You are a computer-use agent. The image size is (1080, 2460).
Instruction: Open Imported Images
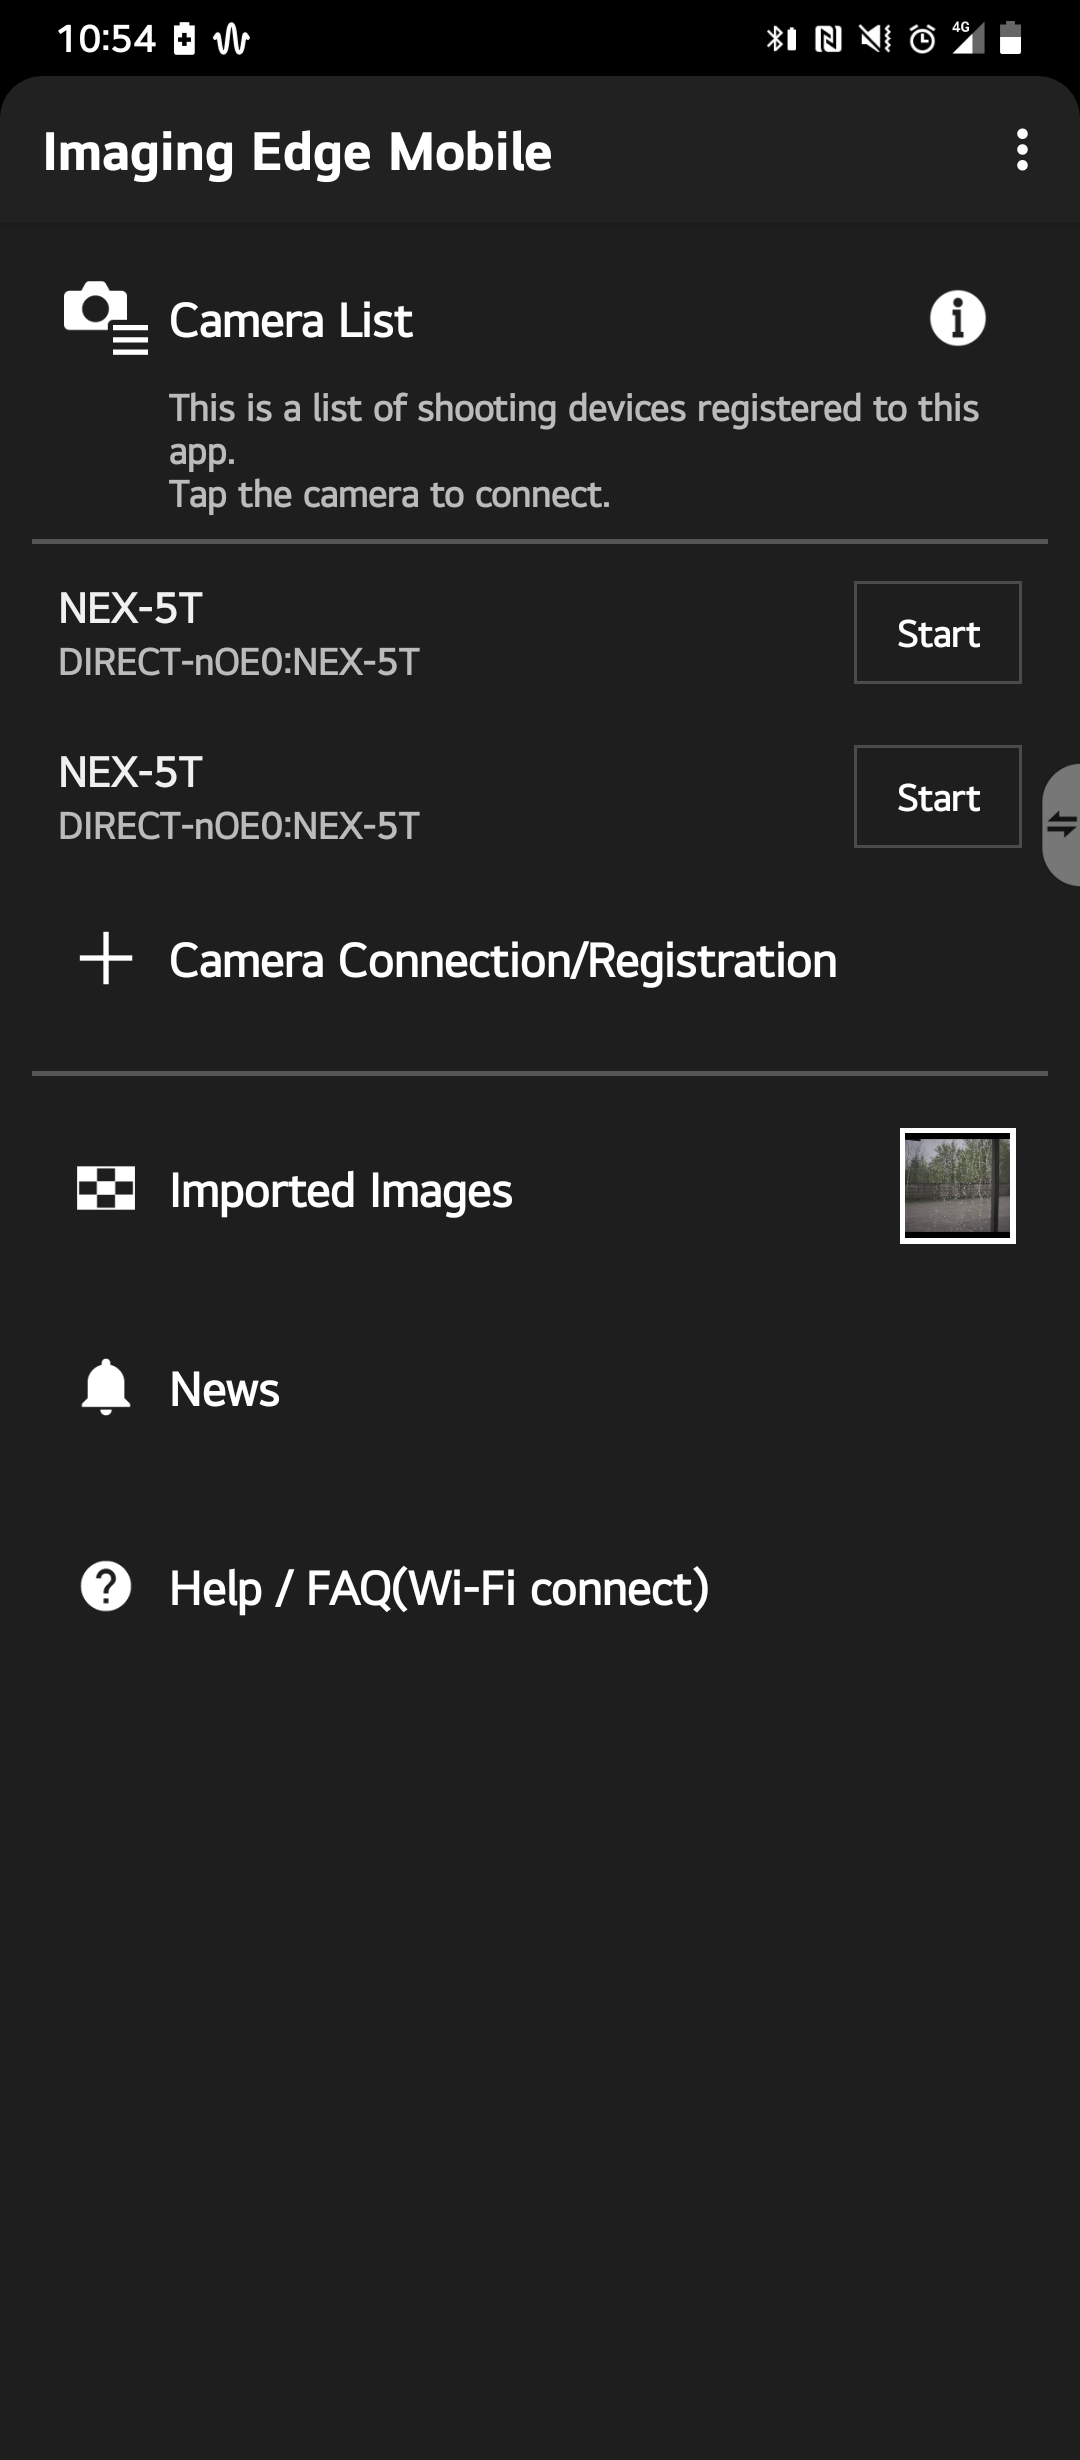(341, 1190)
